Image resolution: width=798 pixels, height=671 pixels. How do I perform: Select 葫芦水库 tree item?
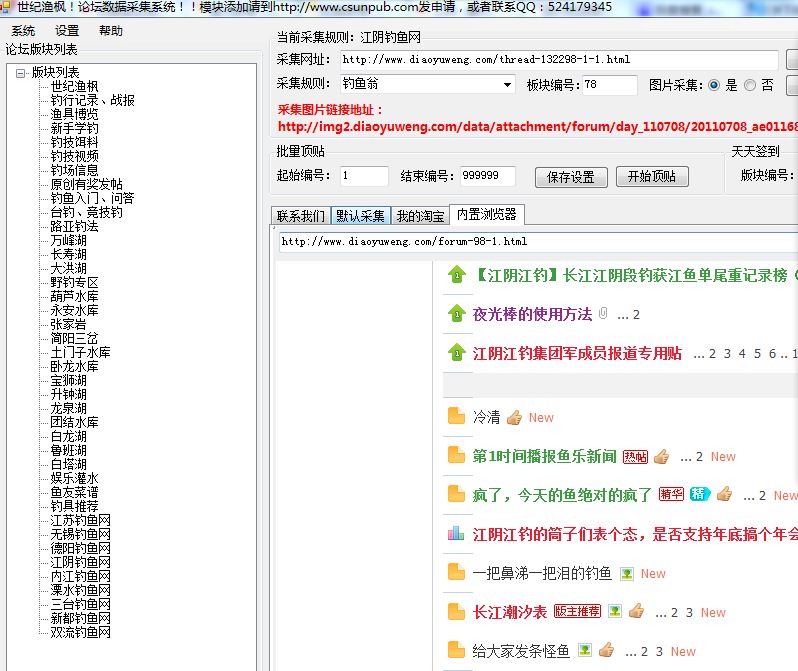point(74,296)
